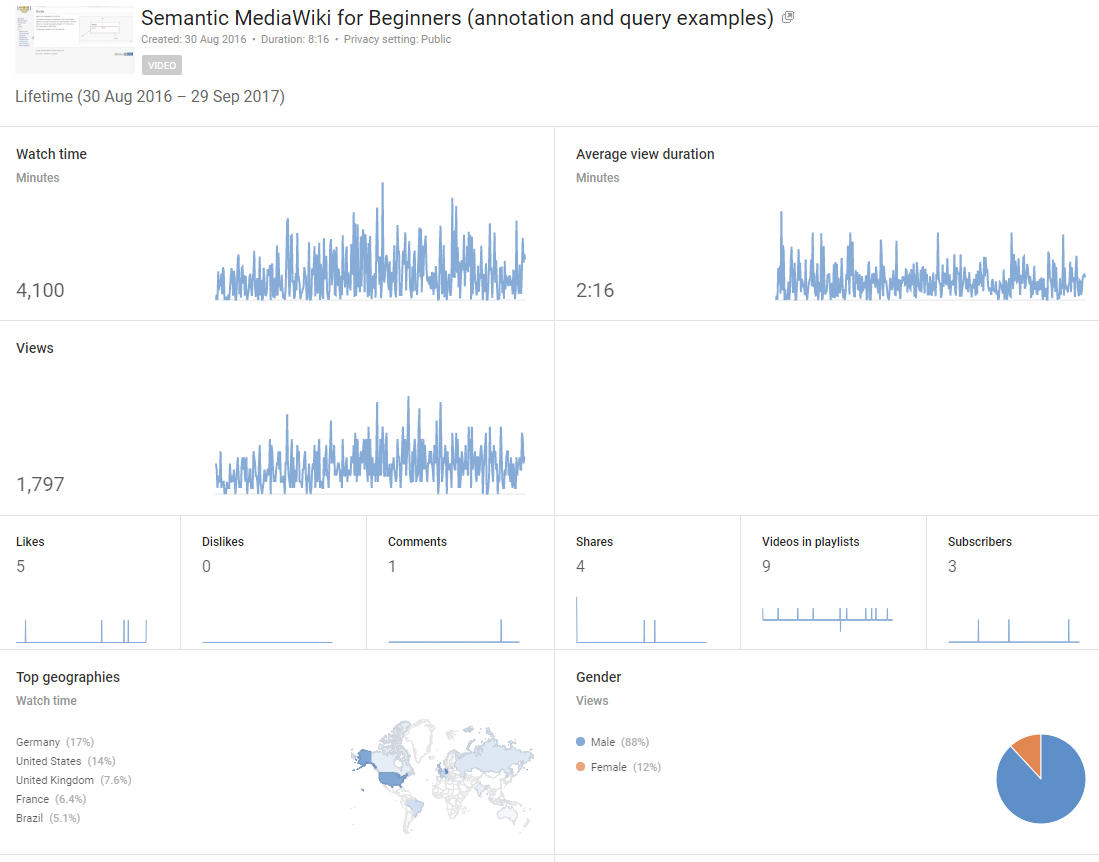Select the France (6.4%) row
Viewport: 1099px width, 862px height.
[51, 799]
